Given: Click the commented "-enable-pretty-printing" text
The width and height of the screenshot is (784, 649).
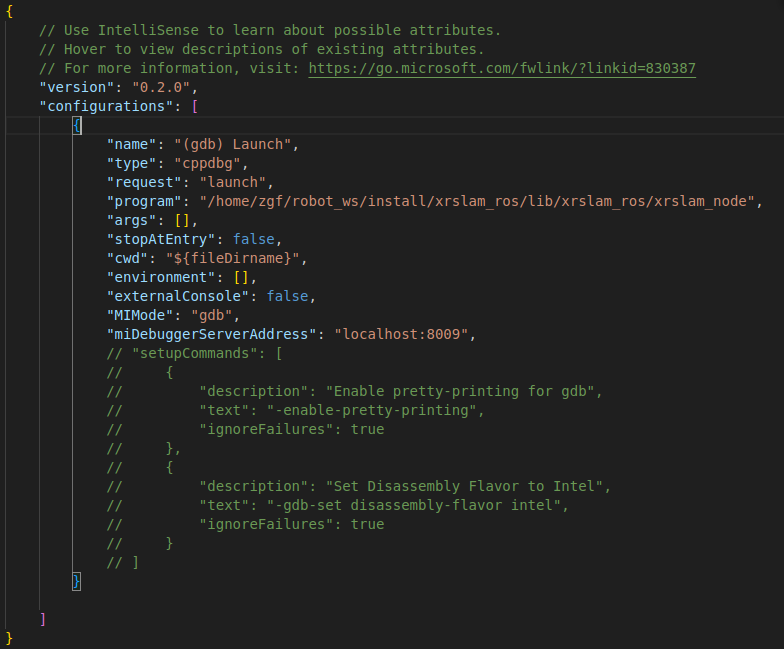Looking at the screenshot, I should 372,410.
